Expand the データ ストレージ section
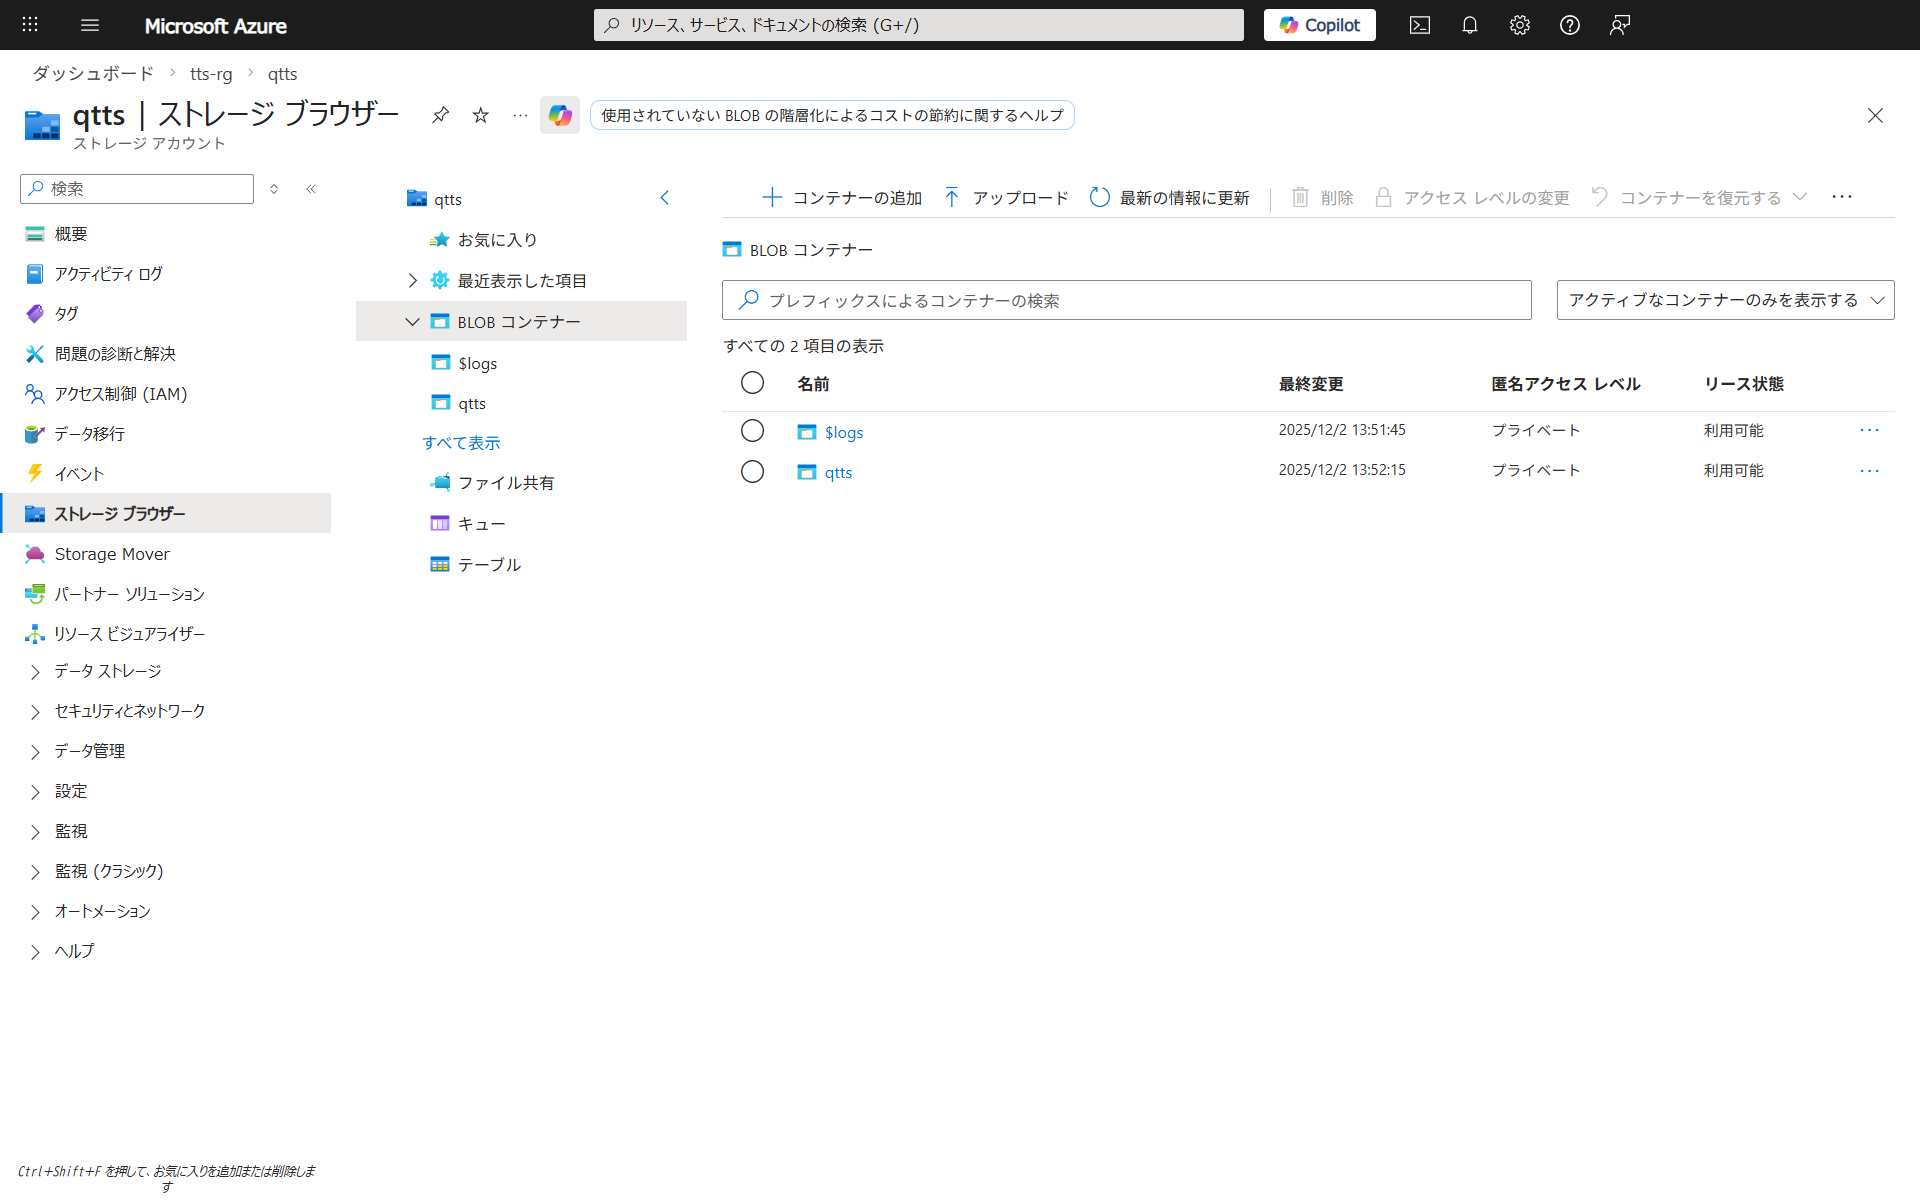This screenshot has height=1200, width=1920. coord(35,672)
